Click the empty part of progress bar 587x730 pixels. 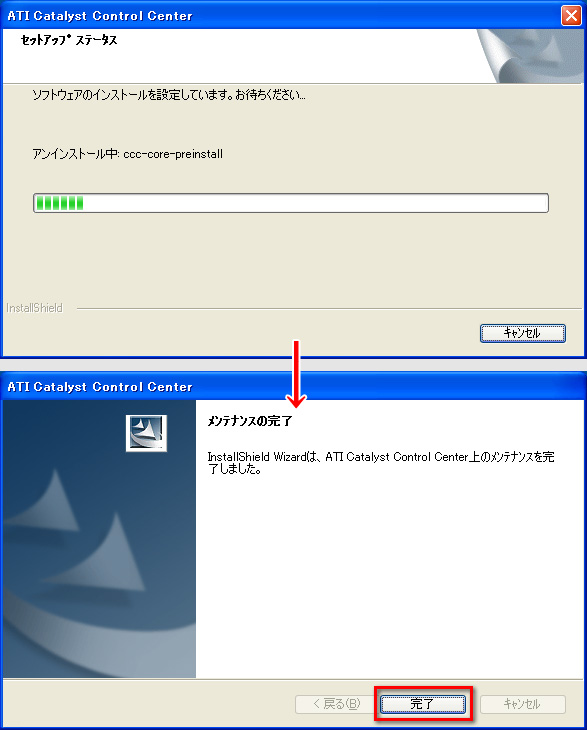(316, 203)
